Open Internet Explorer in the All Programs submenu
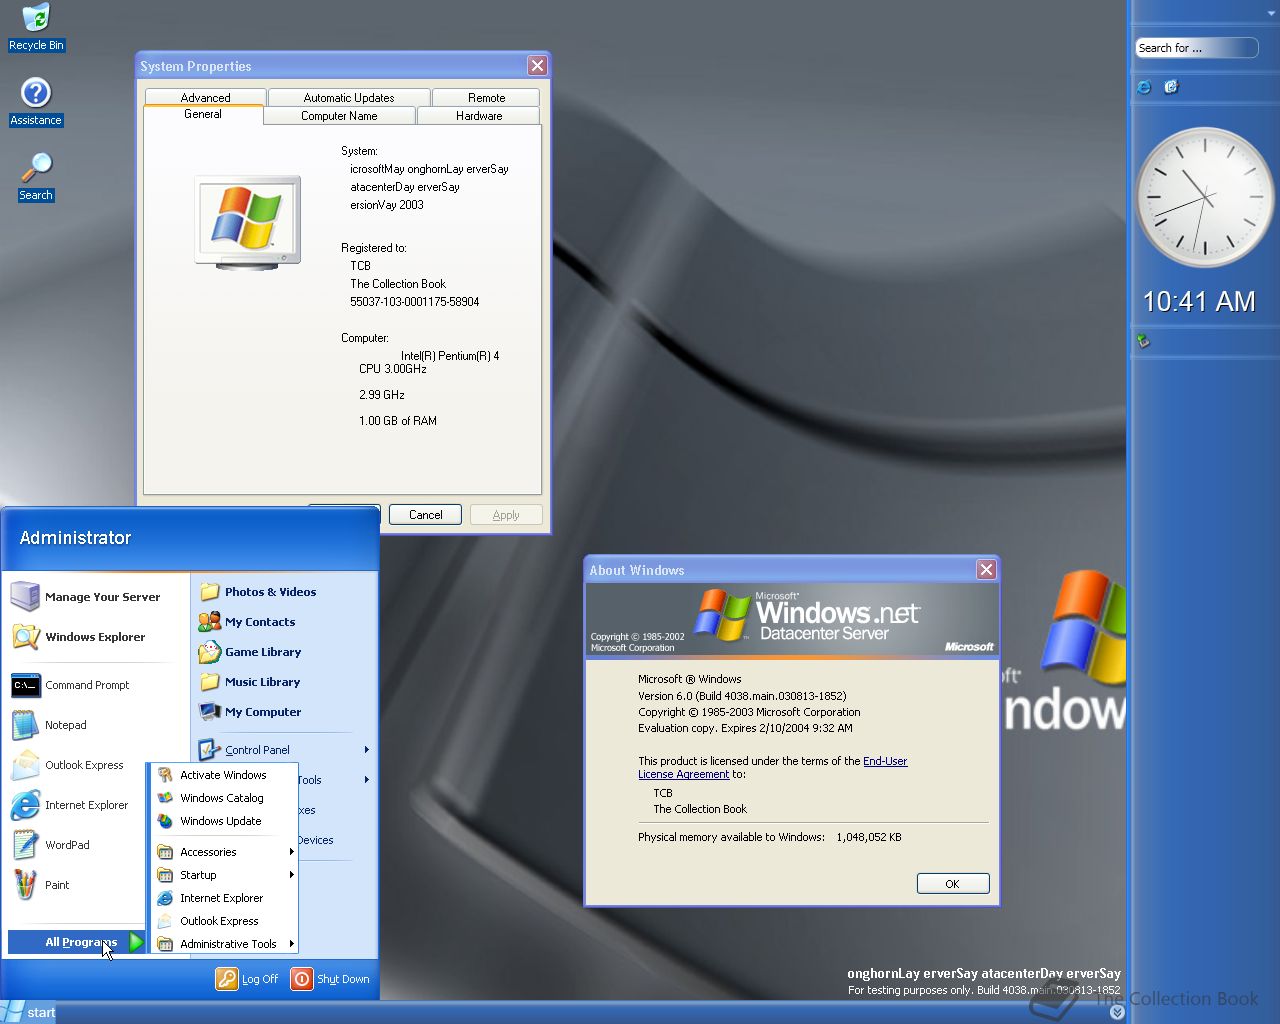Viewport: 1280px width, 1024px height. [x=223, y=898]
